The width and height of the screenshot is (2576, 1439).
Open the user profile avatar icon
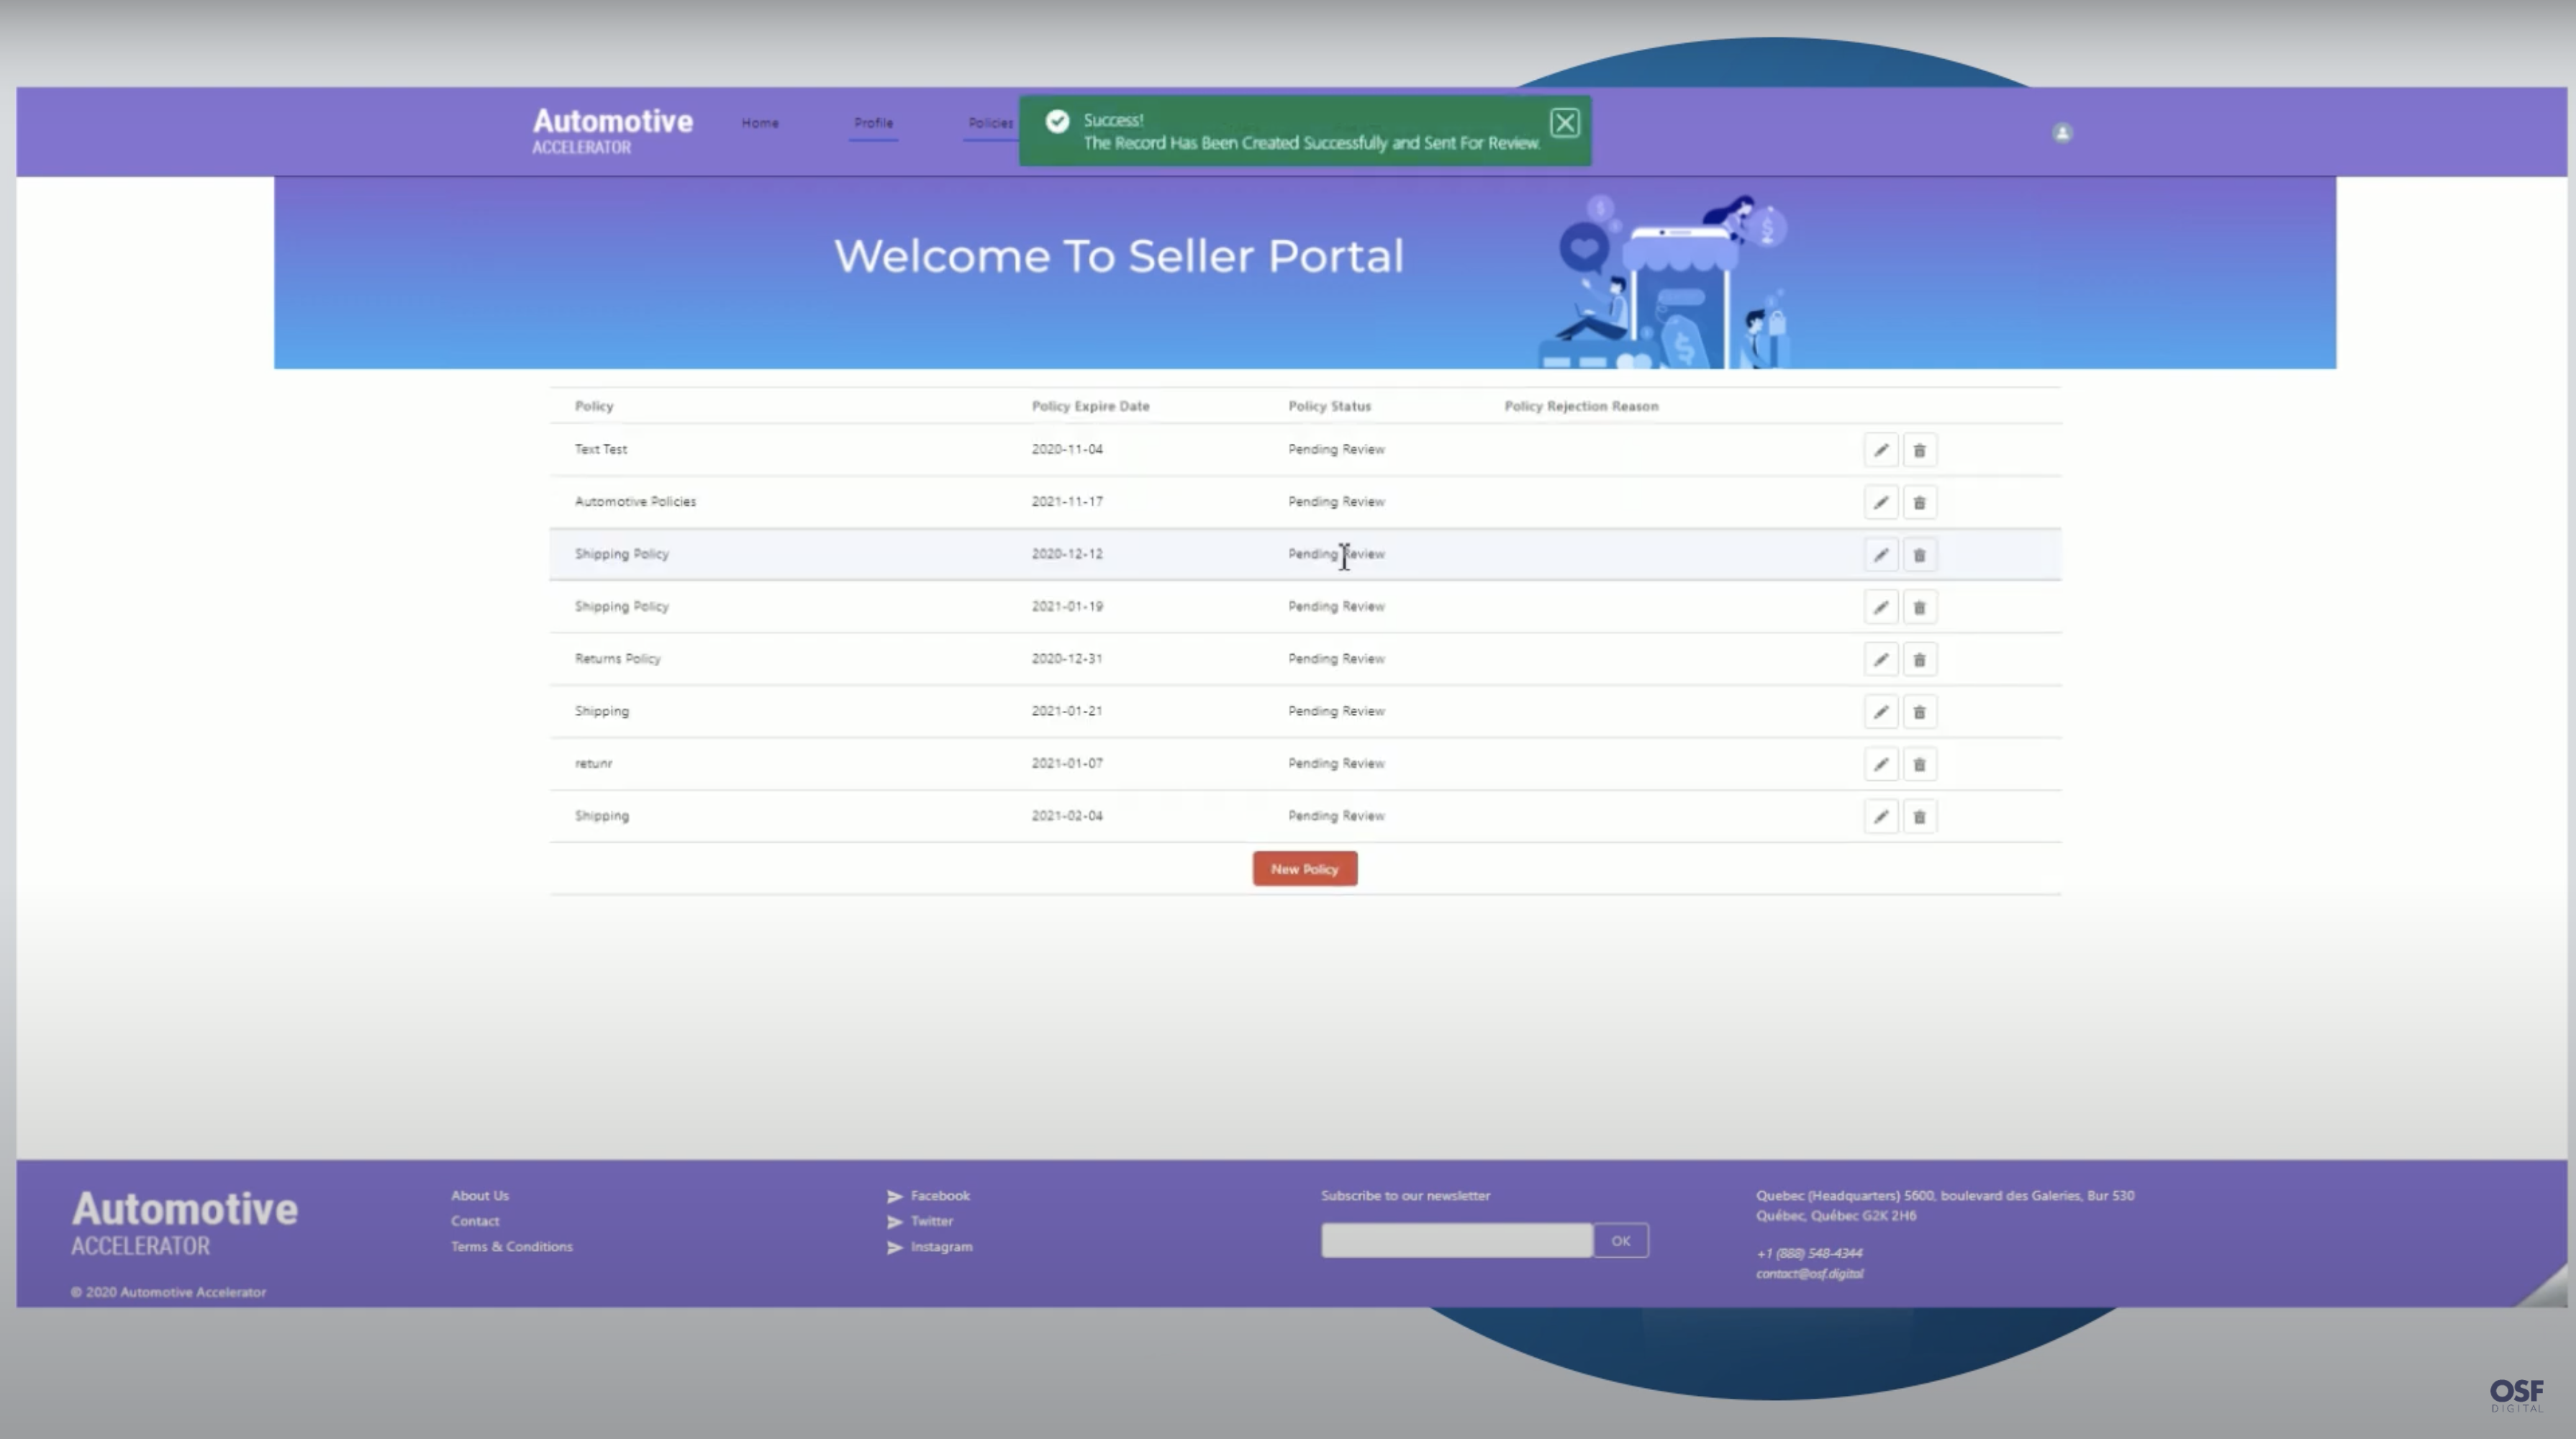(x=2061, y=133)
